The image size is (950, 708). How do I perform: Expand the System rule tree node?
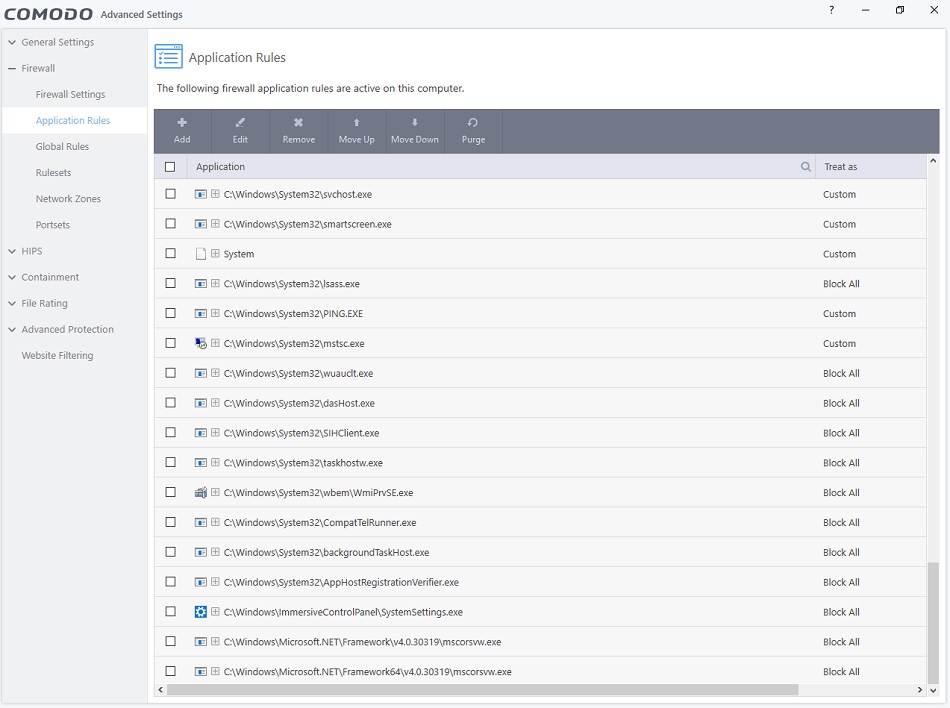(215, 254)
